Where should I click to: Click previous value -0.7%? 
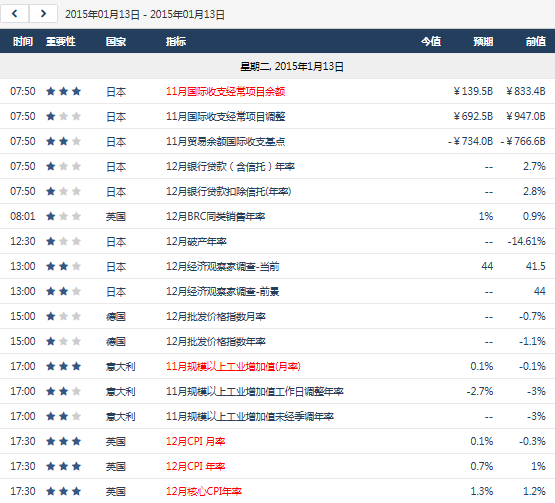[532, 316]
